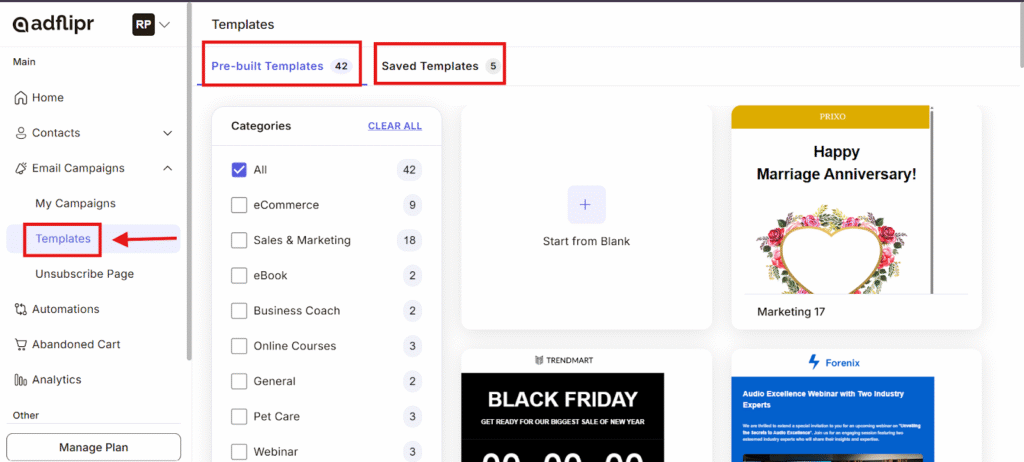Click the Home house icon in sidebar
This screenshot has height=462, width=1024.
pos(20,98)
